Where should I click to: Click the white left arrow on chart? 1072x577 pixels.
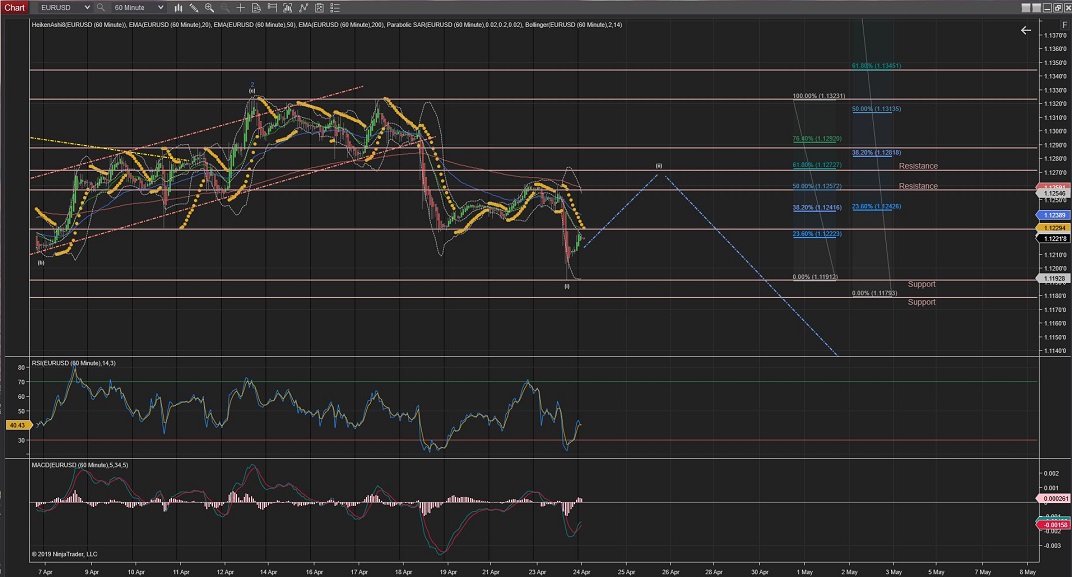[1026, 30]
